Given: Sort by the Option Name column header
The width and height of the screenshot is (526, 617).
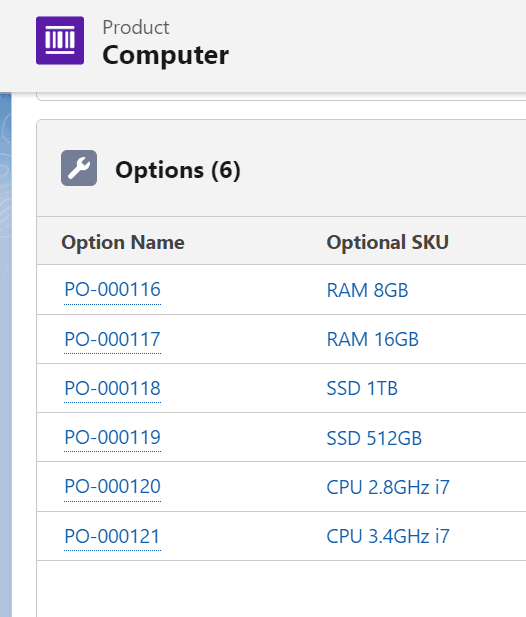Looking at the screenshot, I should 123,242.
